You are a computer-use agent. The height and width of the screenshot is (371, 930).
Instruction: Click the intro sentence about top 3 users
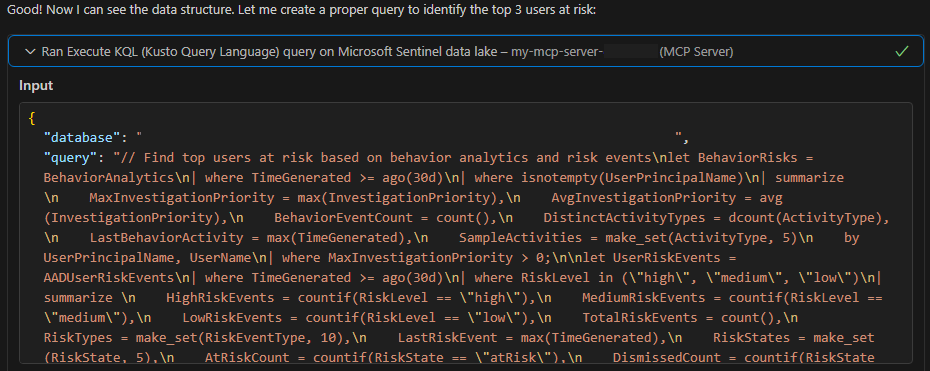300,11
